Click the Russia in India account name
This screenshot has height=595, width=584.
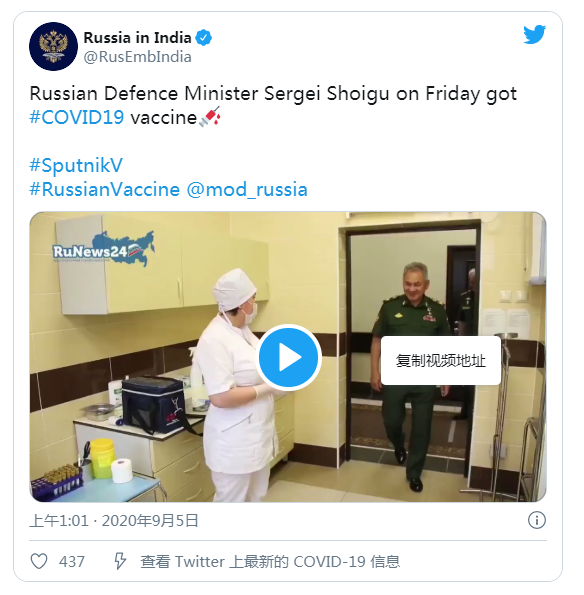(137, 38)
